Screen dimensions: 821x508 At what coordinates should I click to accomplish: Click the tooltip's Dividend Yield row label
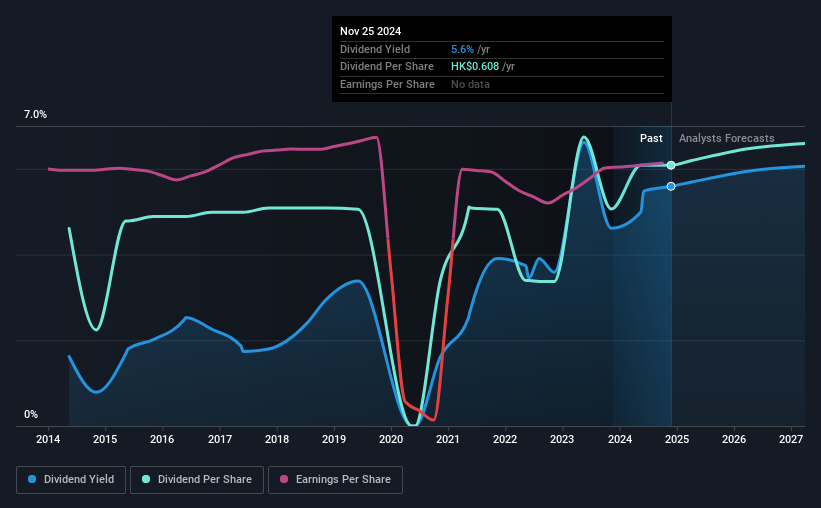click(x=375, y=49)
